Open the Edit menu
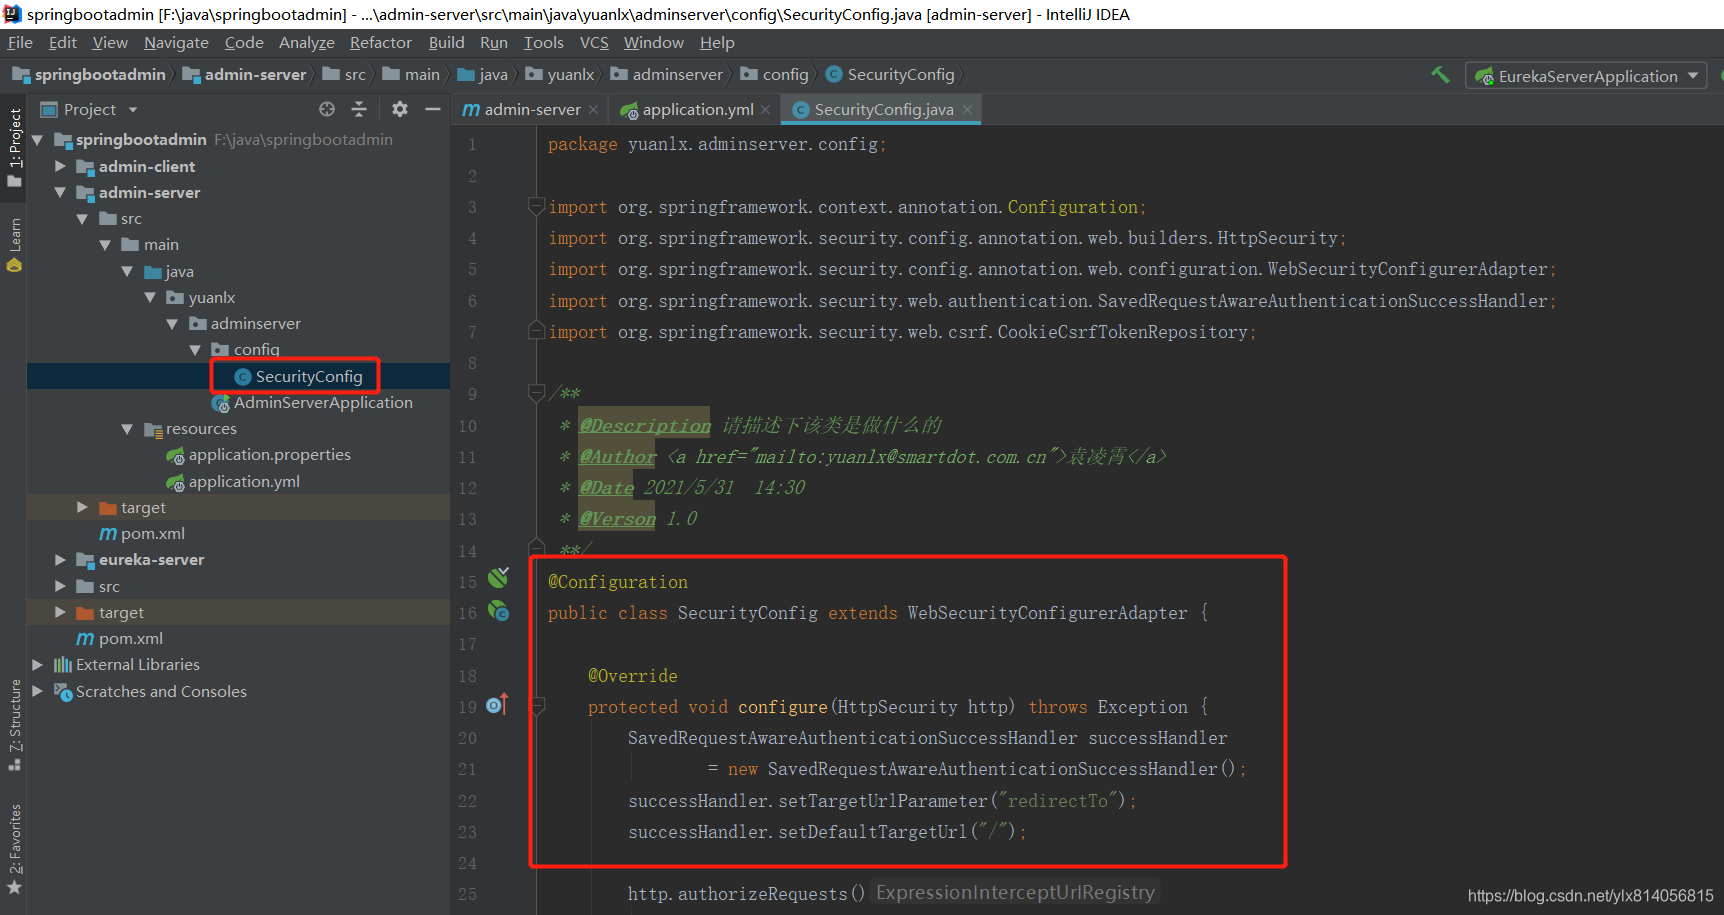 pyautogui.click(x=63, y=42)
